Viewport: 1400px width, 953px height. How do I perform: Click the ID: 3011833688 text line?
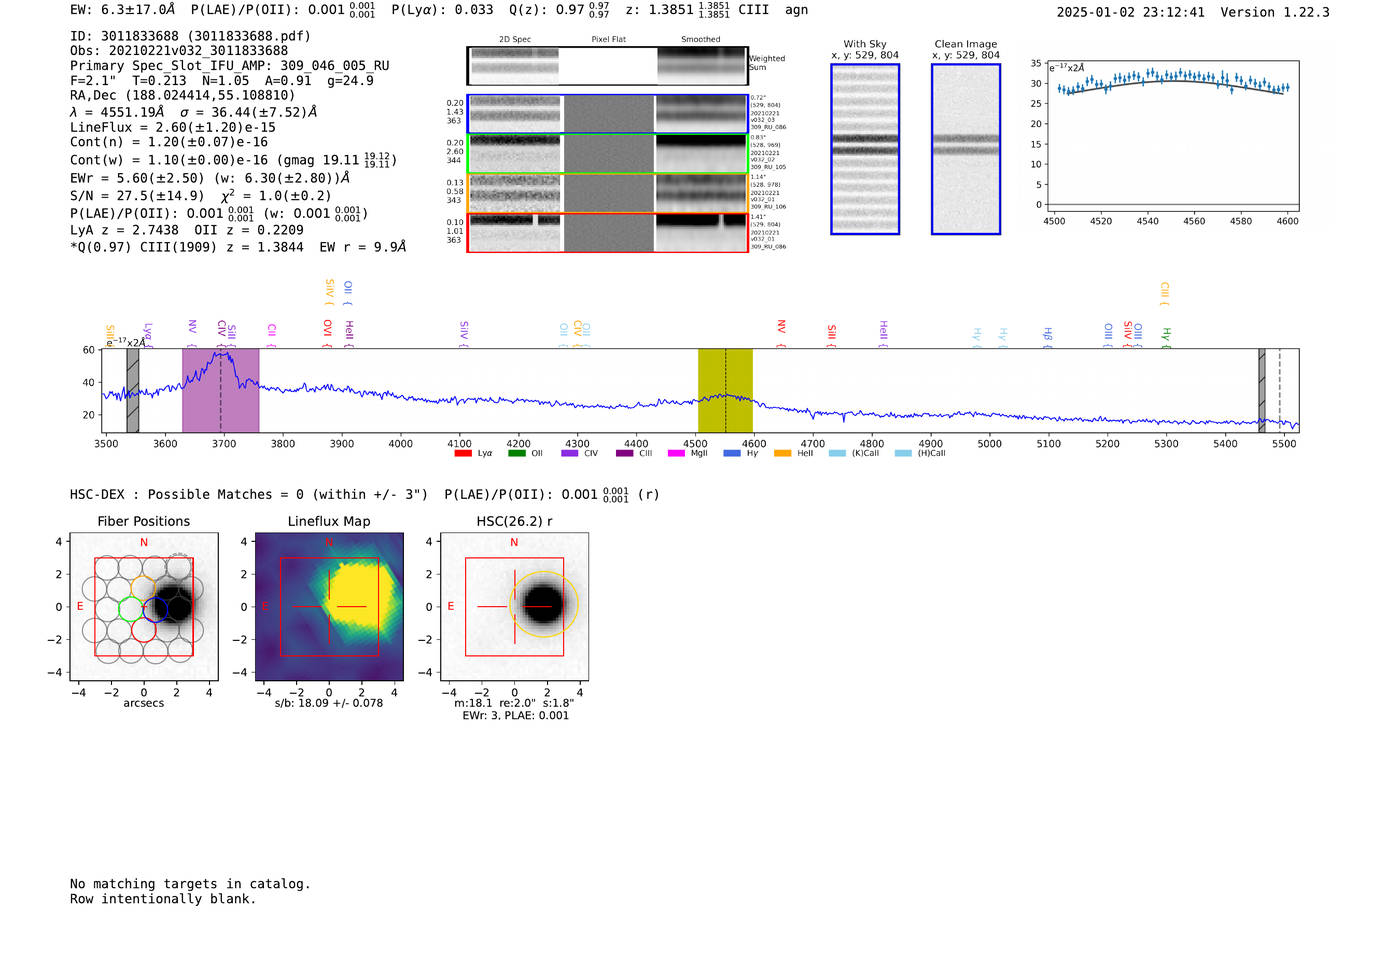coord(191,36)
